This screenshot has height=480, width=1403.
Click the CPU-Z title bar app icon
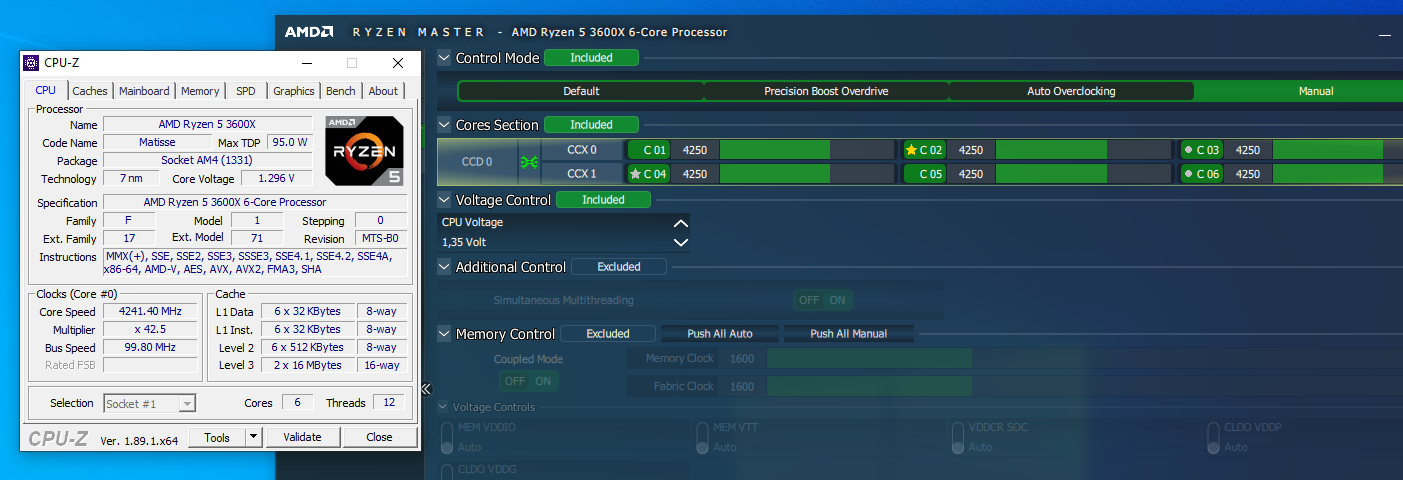click(x=32, y=63)
